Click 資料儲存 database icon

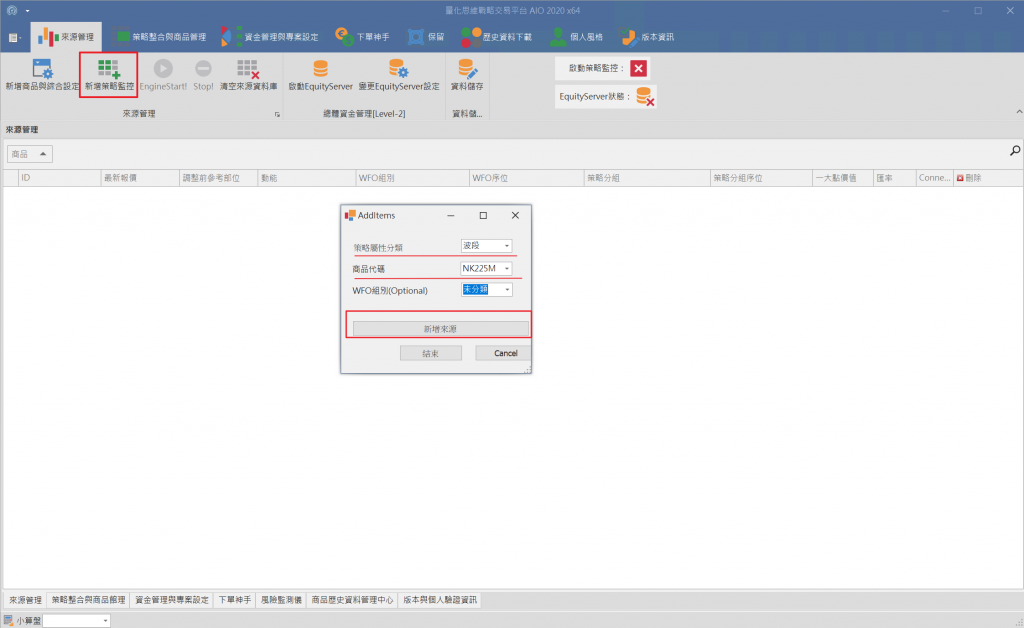[468, 69]
